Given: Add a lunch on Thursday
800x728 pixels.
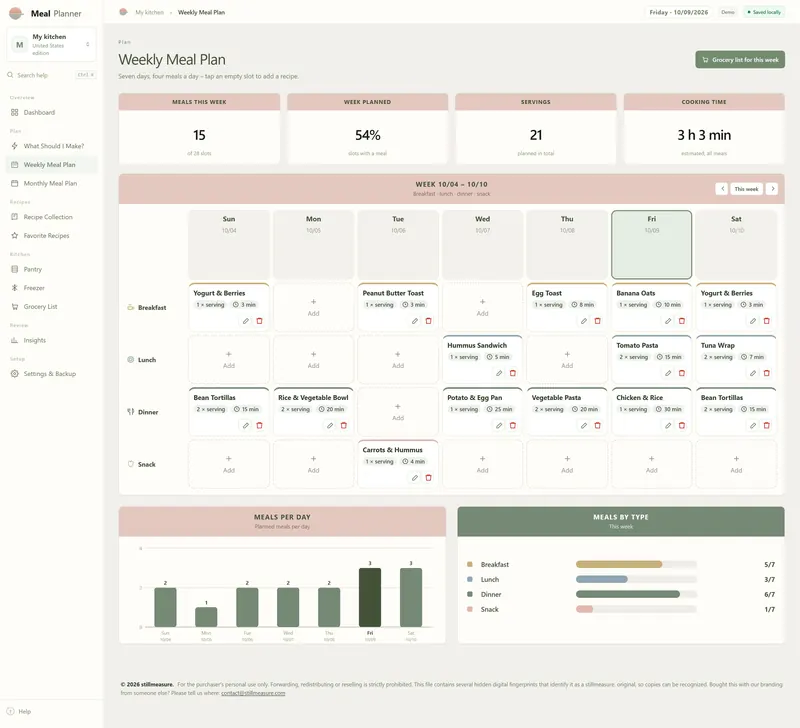Looking at the screenshot, I should (567, 360).
